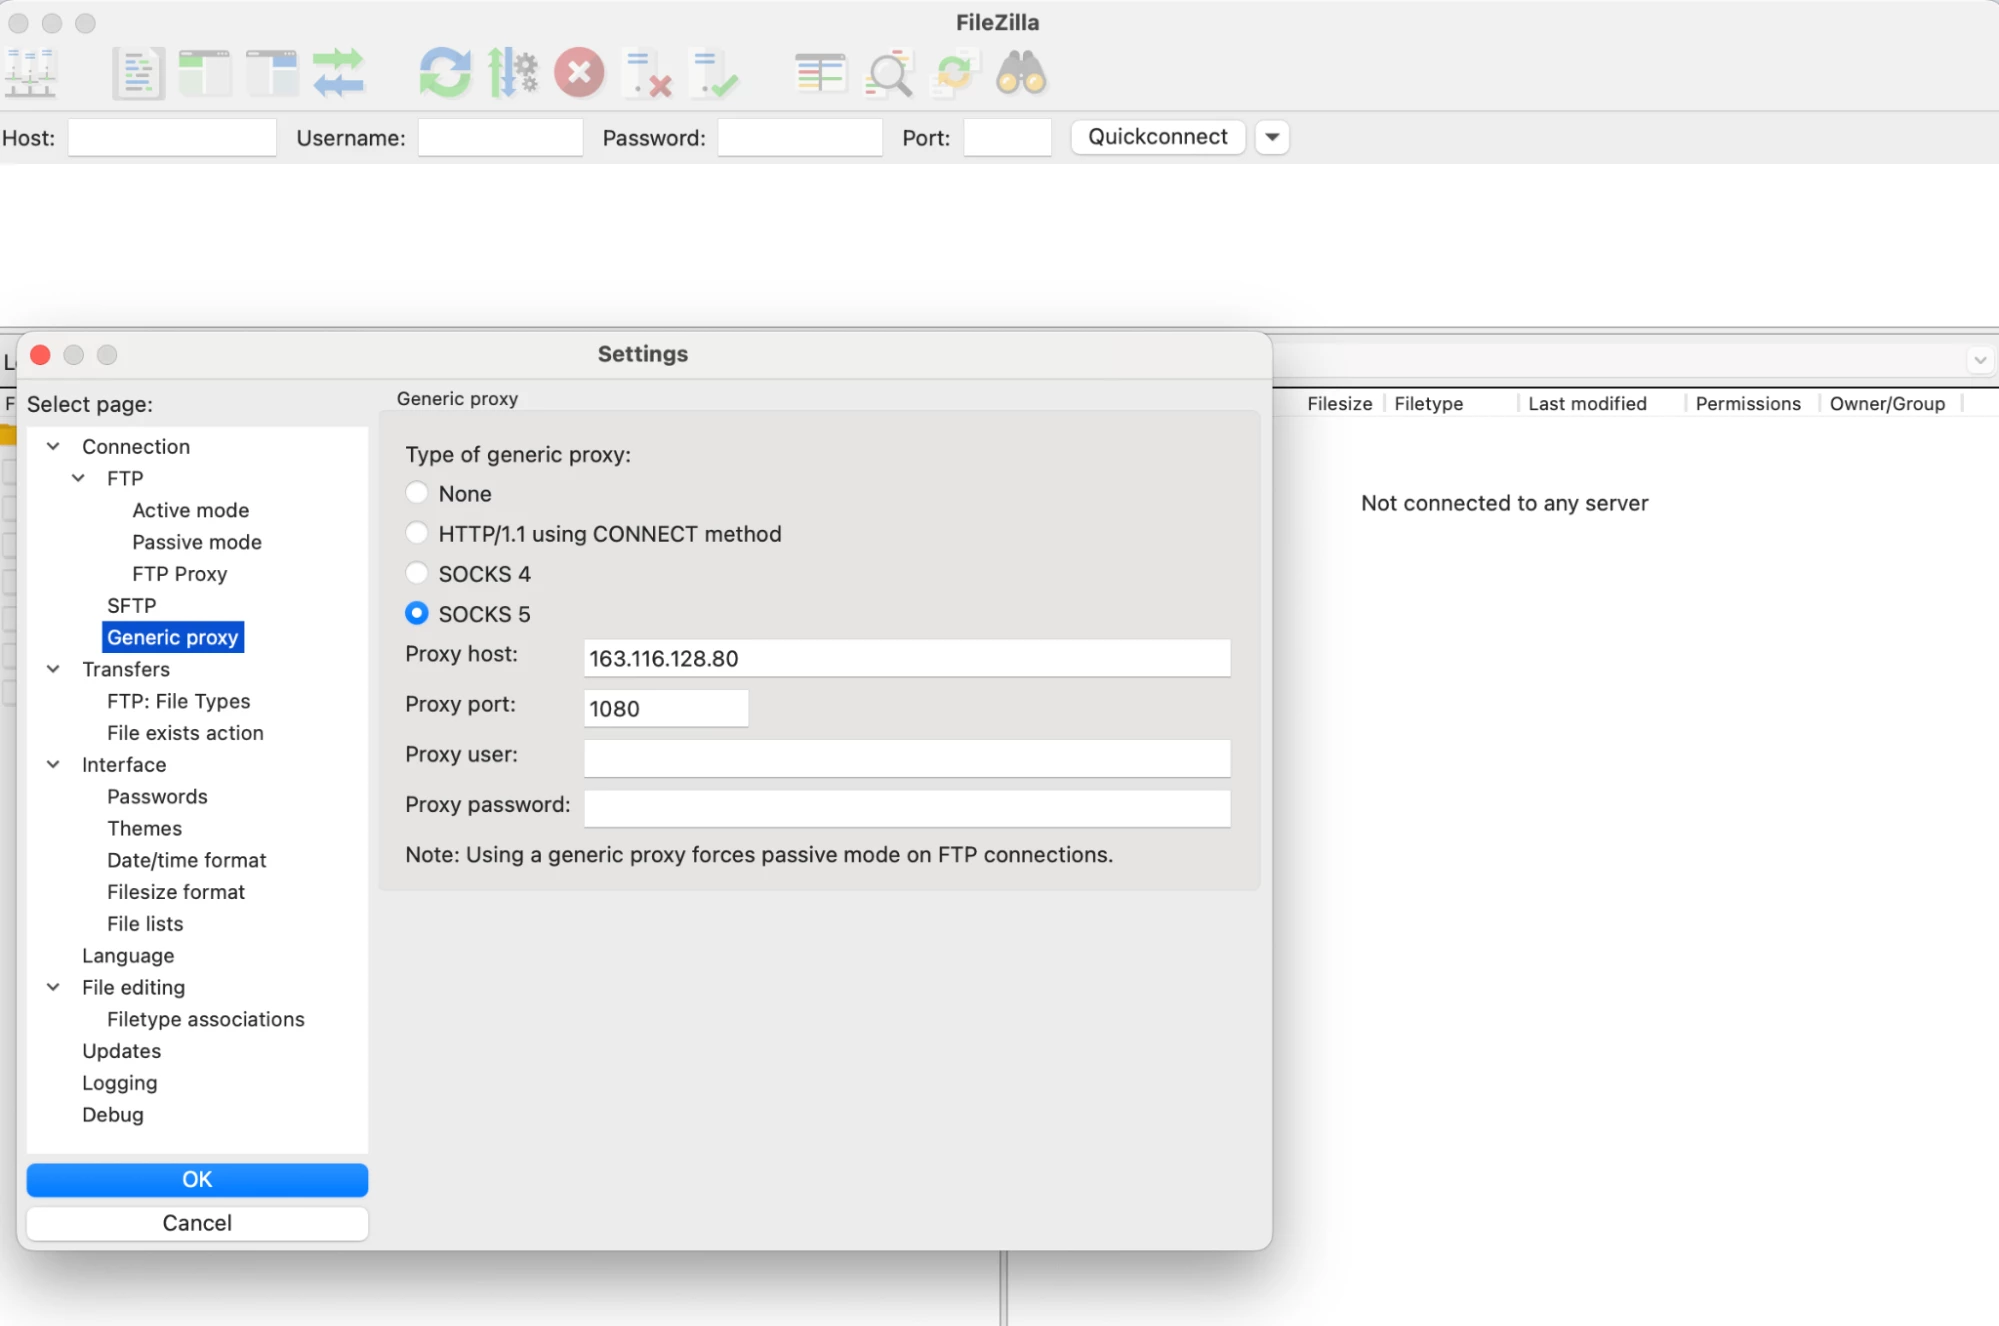Choose the SOCKS 4 option

[417, 573]
